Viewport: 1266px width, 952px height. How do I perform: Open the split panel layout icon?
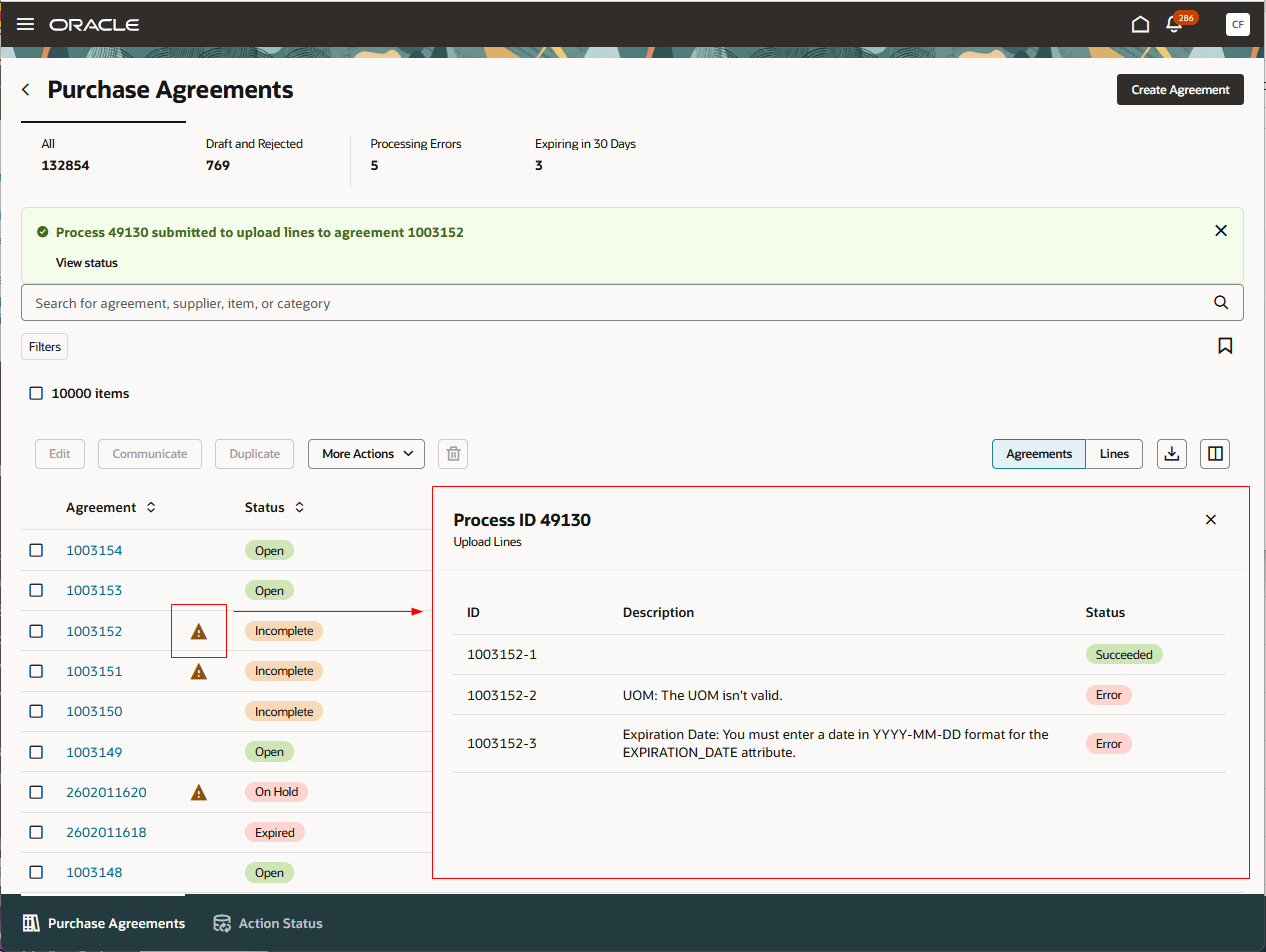click(1214, 453)
